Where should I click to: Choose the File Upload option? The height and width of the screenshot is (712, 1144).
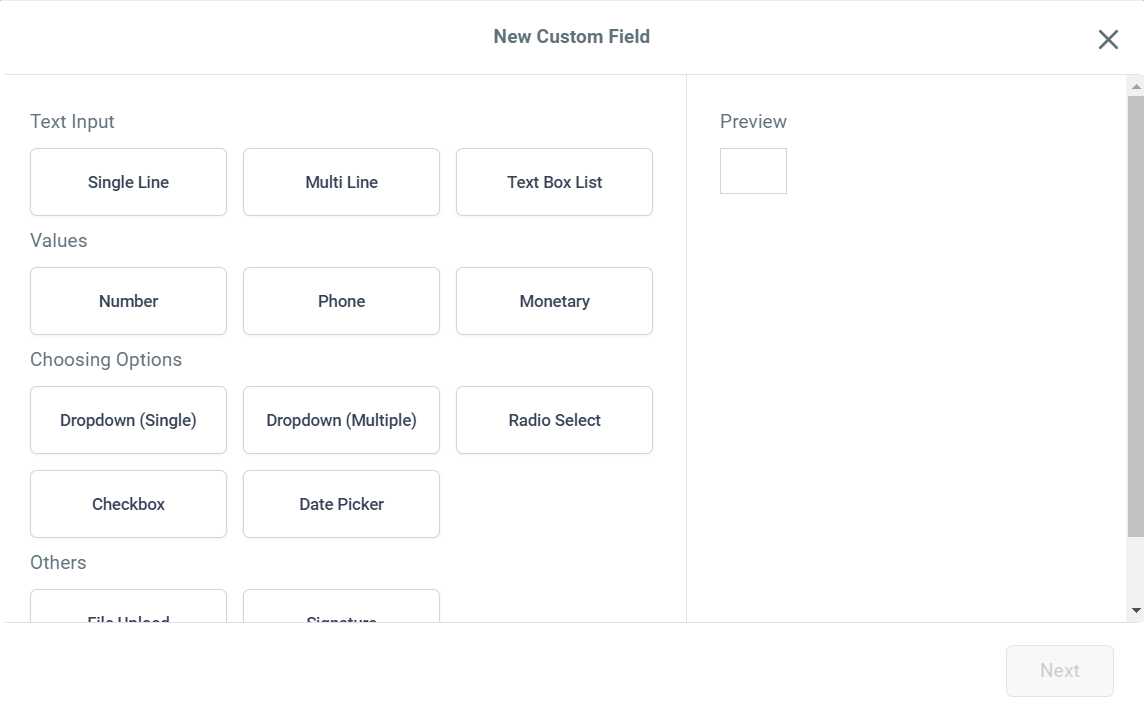128,608
